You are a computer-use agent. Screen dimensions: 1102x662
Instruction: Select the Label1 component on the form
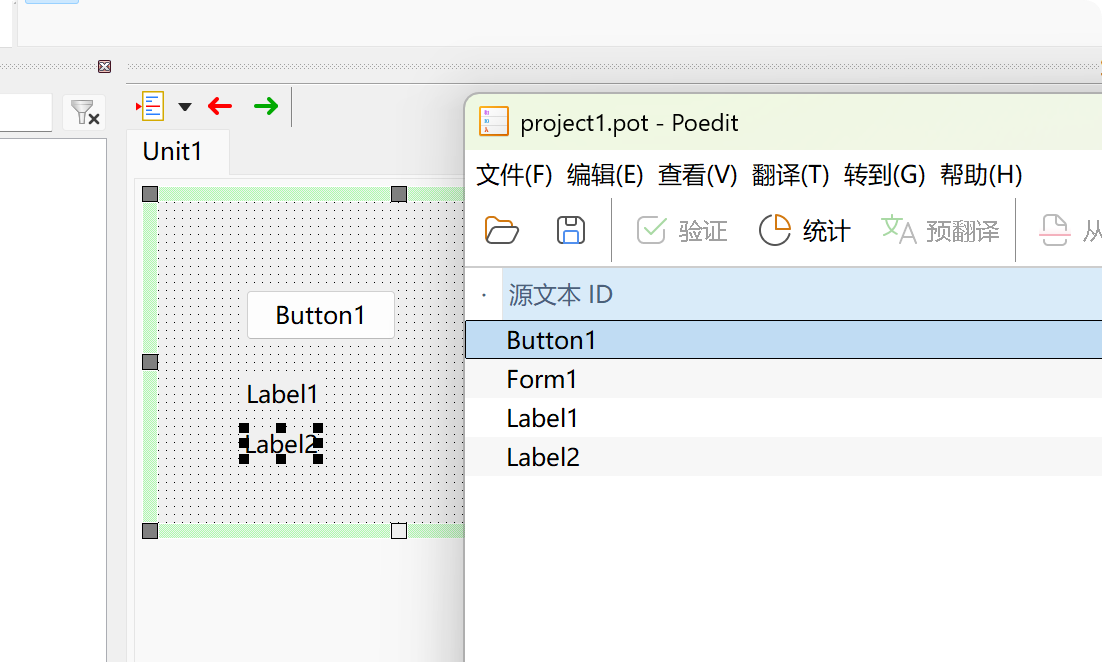pyautogui.click(x=282, y=394)
